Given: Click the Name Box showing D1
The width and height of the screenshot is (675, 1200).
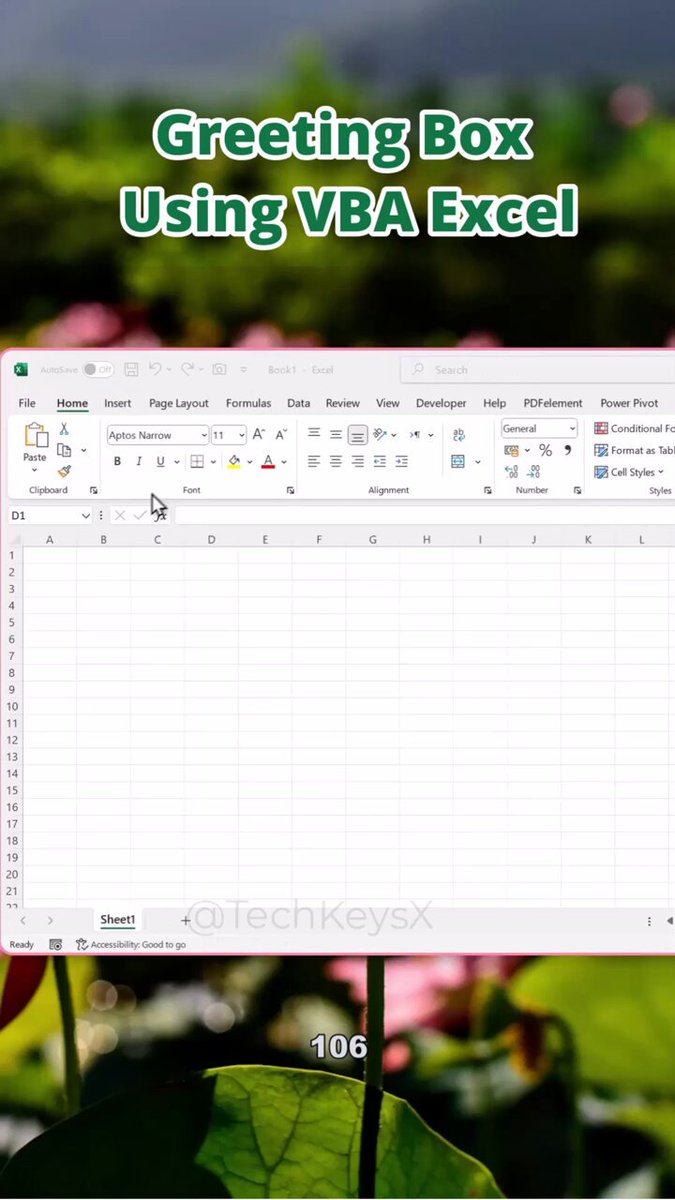Looking at the screenshot, I should pyautogui.click(x=43, y=515).
